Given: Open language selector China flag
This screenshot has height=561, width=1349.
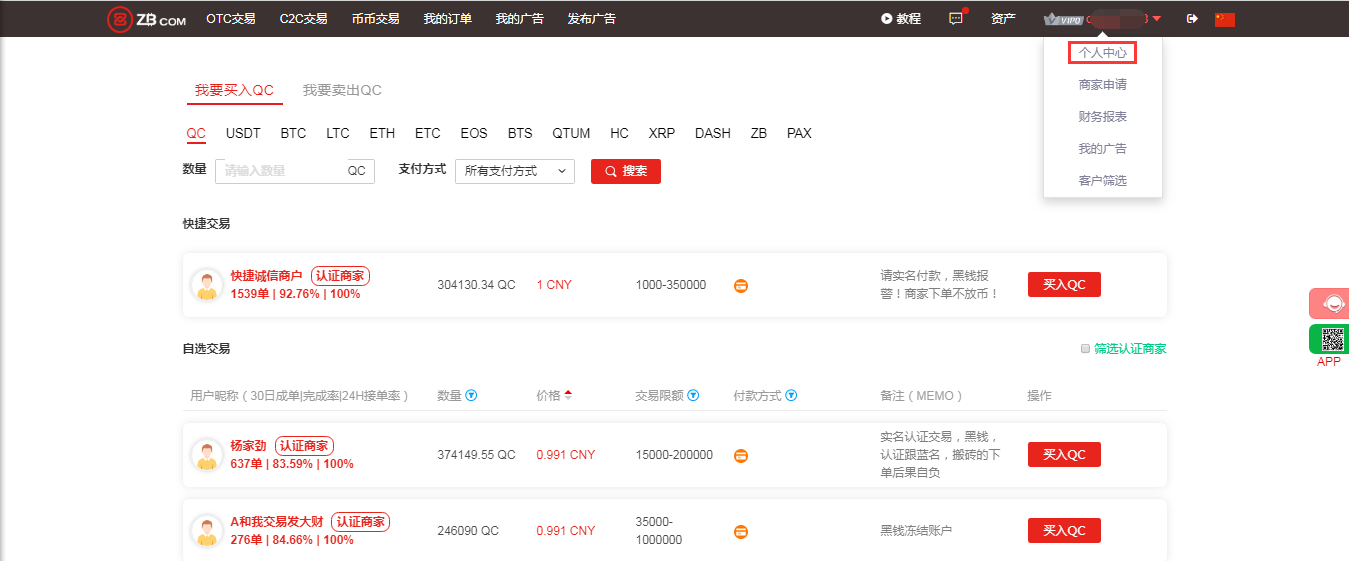Looking at the screenshot, I should [1225, 19].
